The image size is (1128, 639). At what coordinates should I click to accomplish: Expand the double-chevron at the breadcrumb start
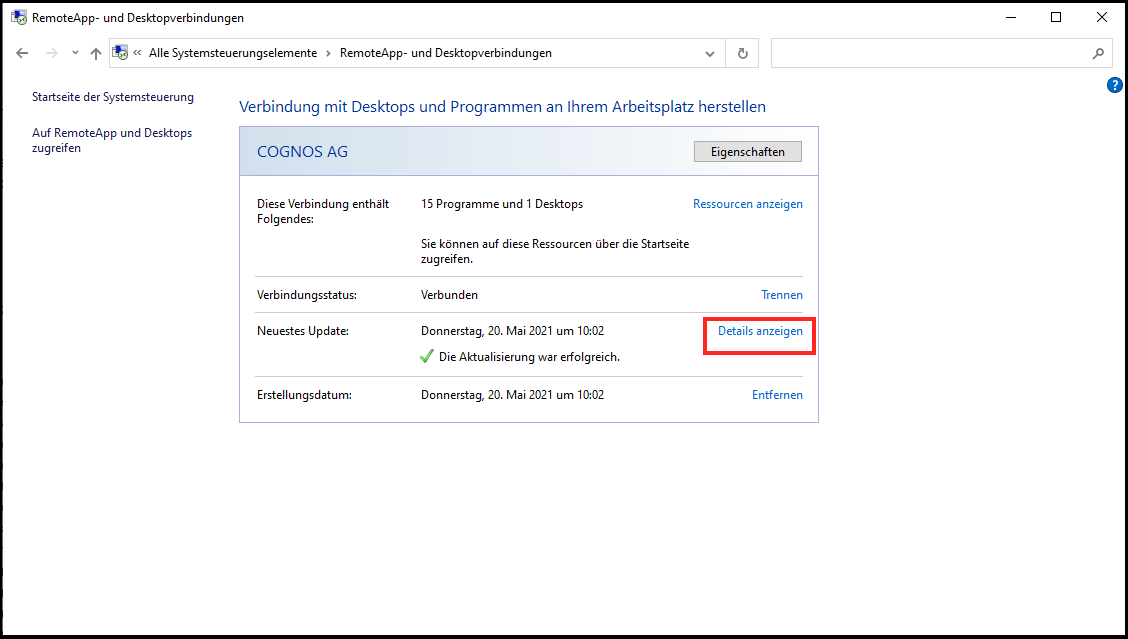coord(137,53)
